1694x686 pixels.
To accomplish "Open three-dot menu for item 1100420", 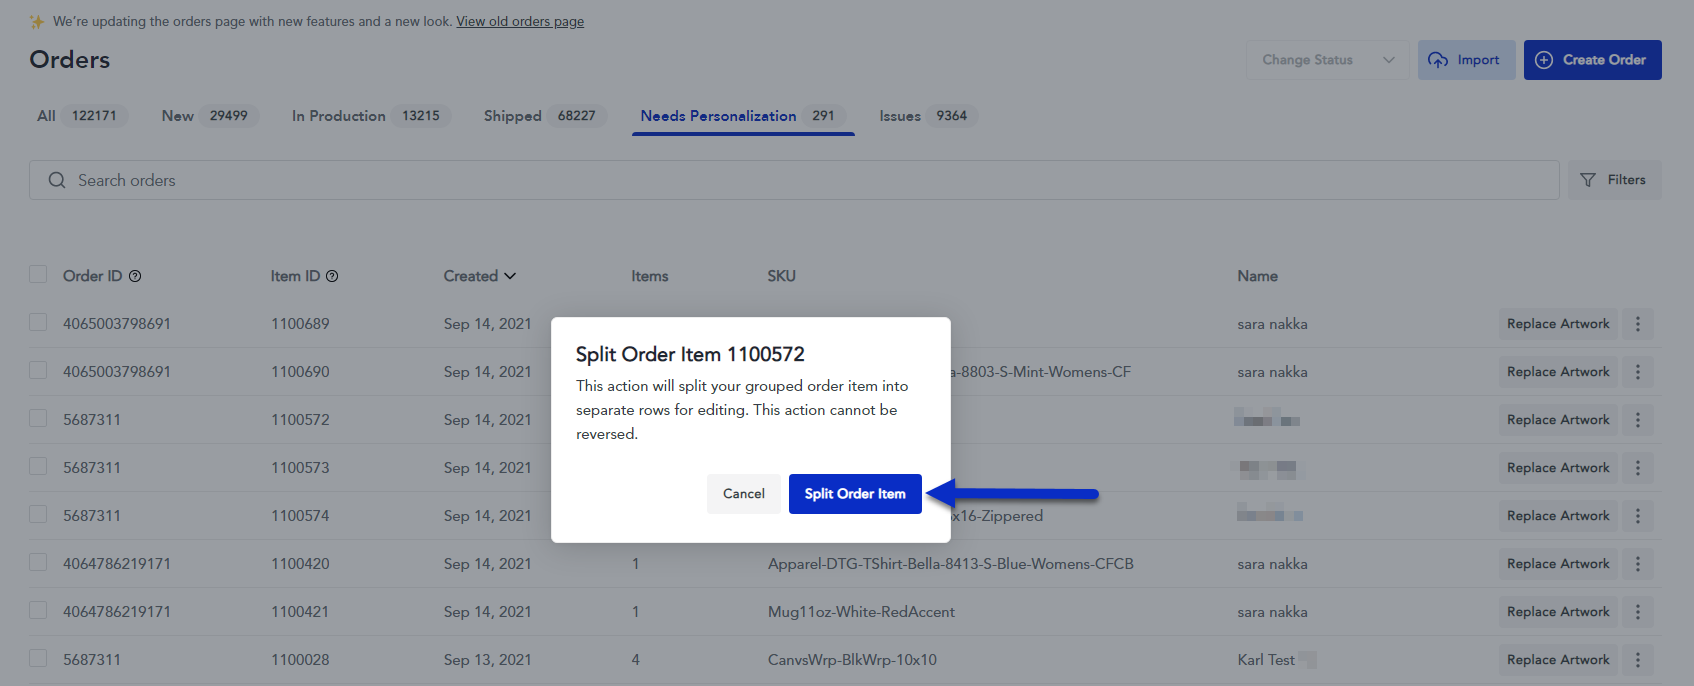I will pyautogui.click(x=1637, y=564).
